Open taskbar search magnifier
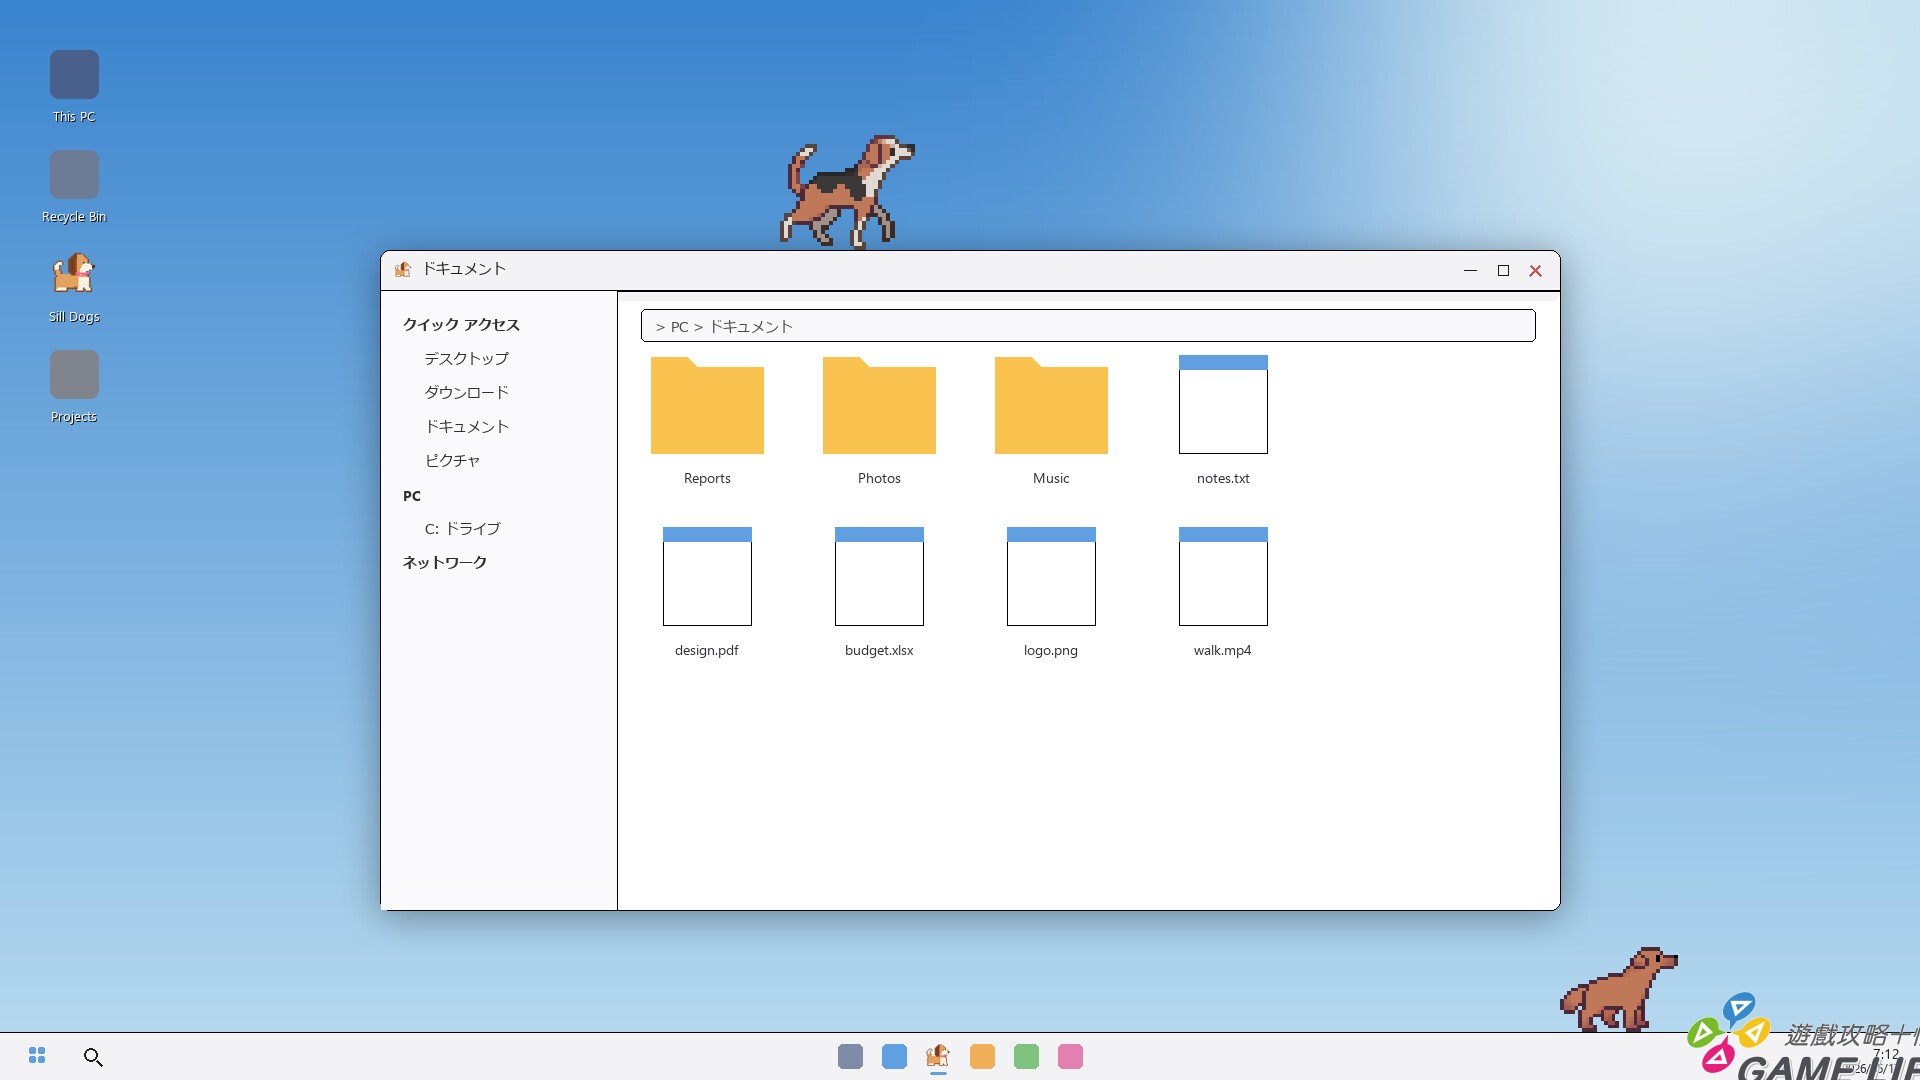 coord(93,1057)
